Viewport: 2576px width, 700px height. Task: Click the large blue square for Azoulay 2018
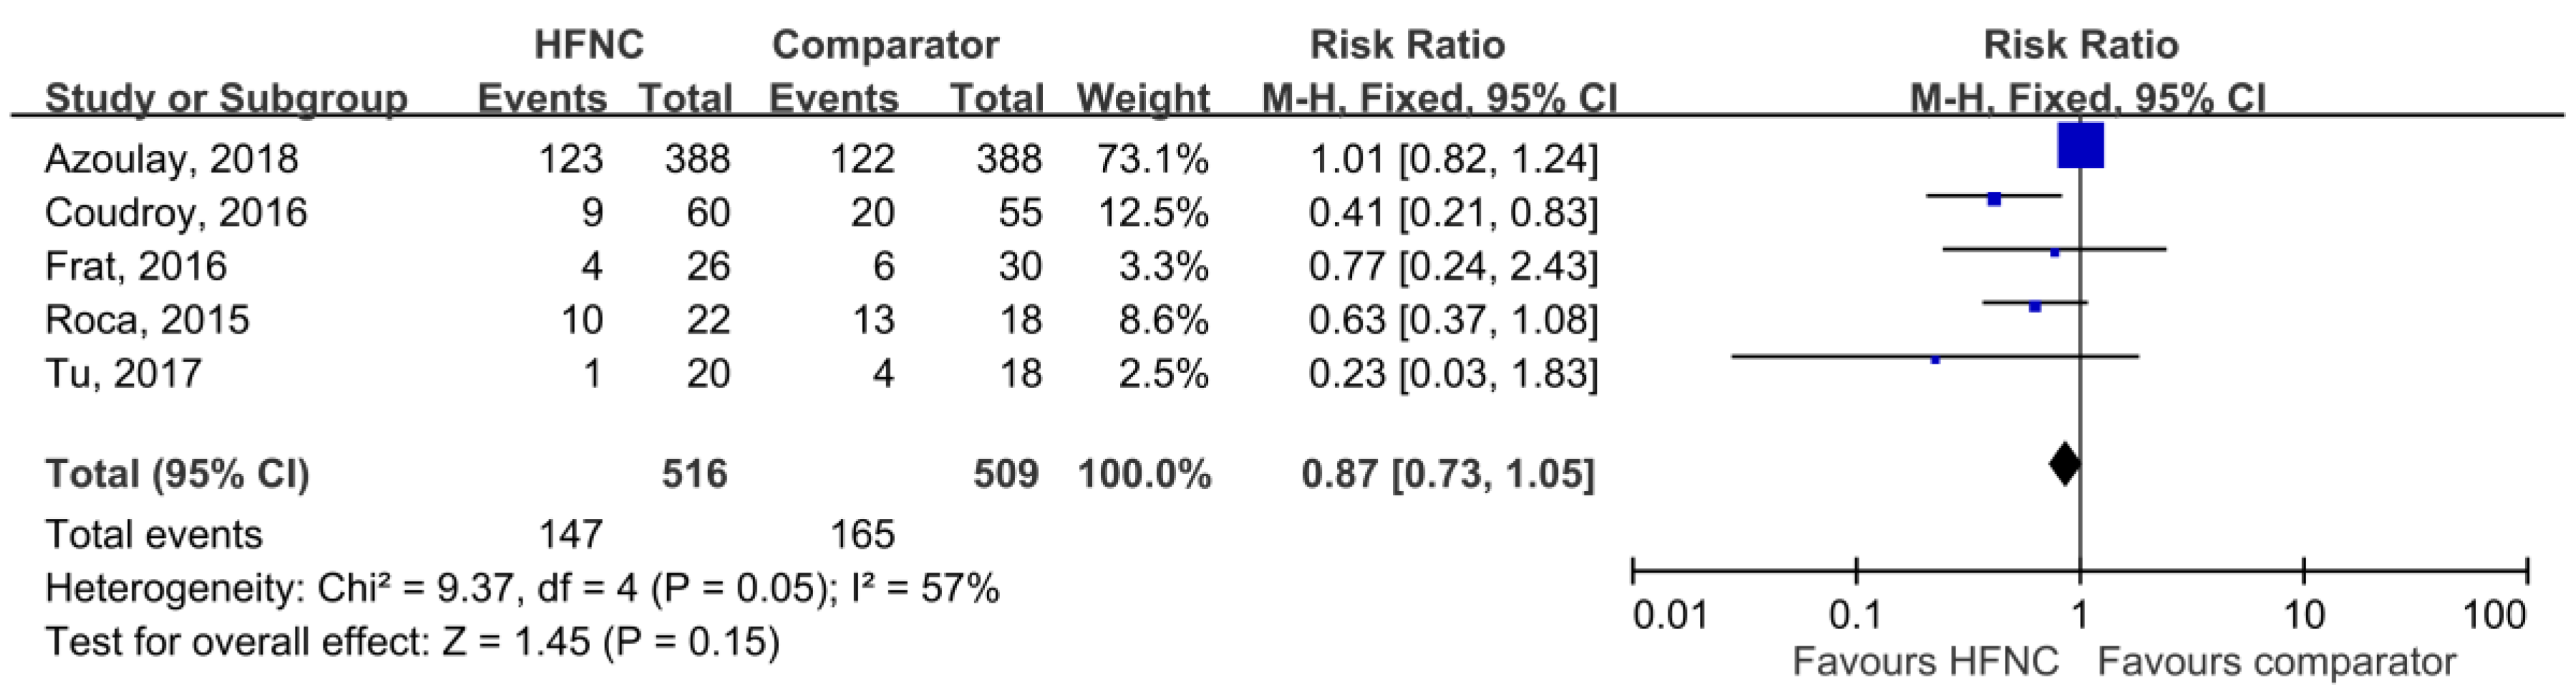(x=2081, y=146)
